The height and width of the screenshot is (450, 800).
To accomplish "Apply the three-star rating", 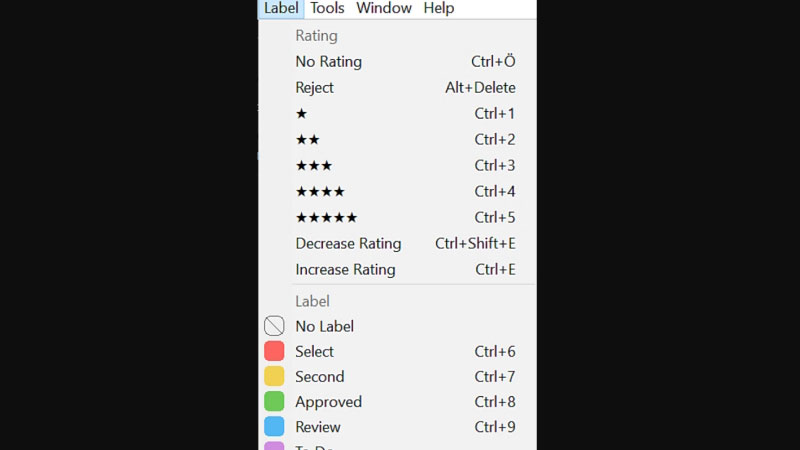I will coord(314,166).
